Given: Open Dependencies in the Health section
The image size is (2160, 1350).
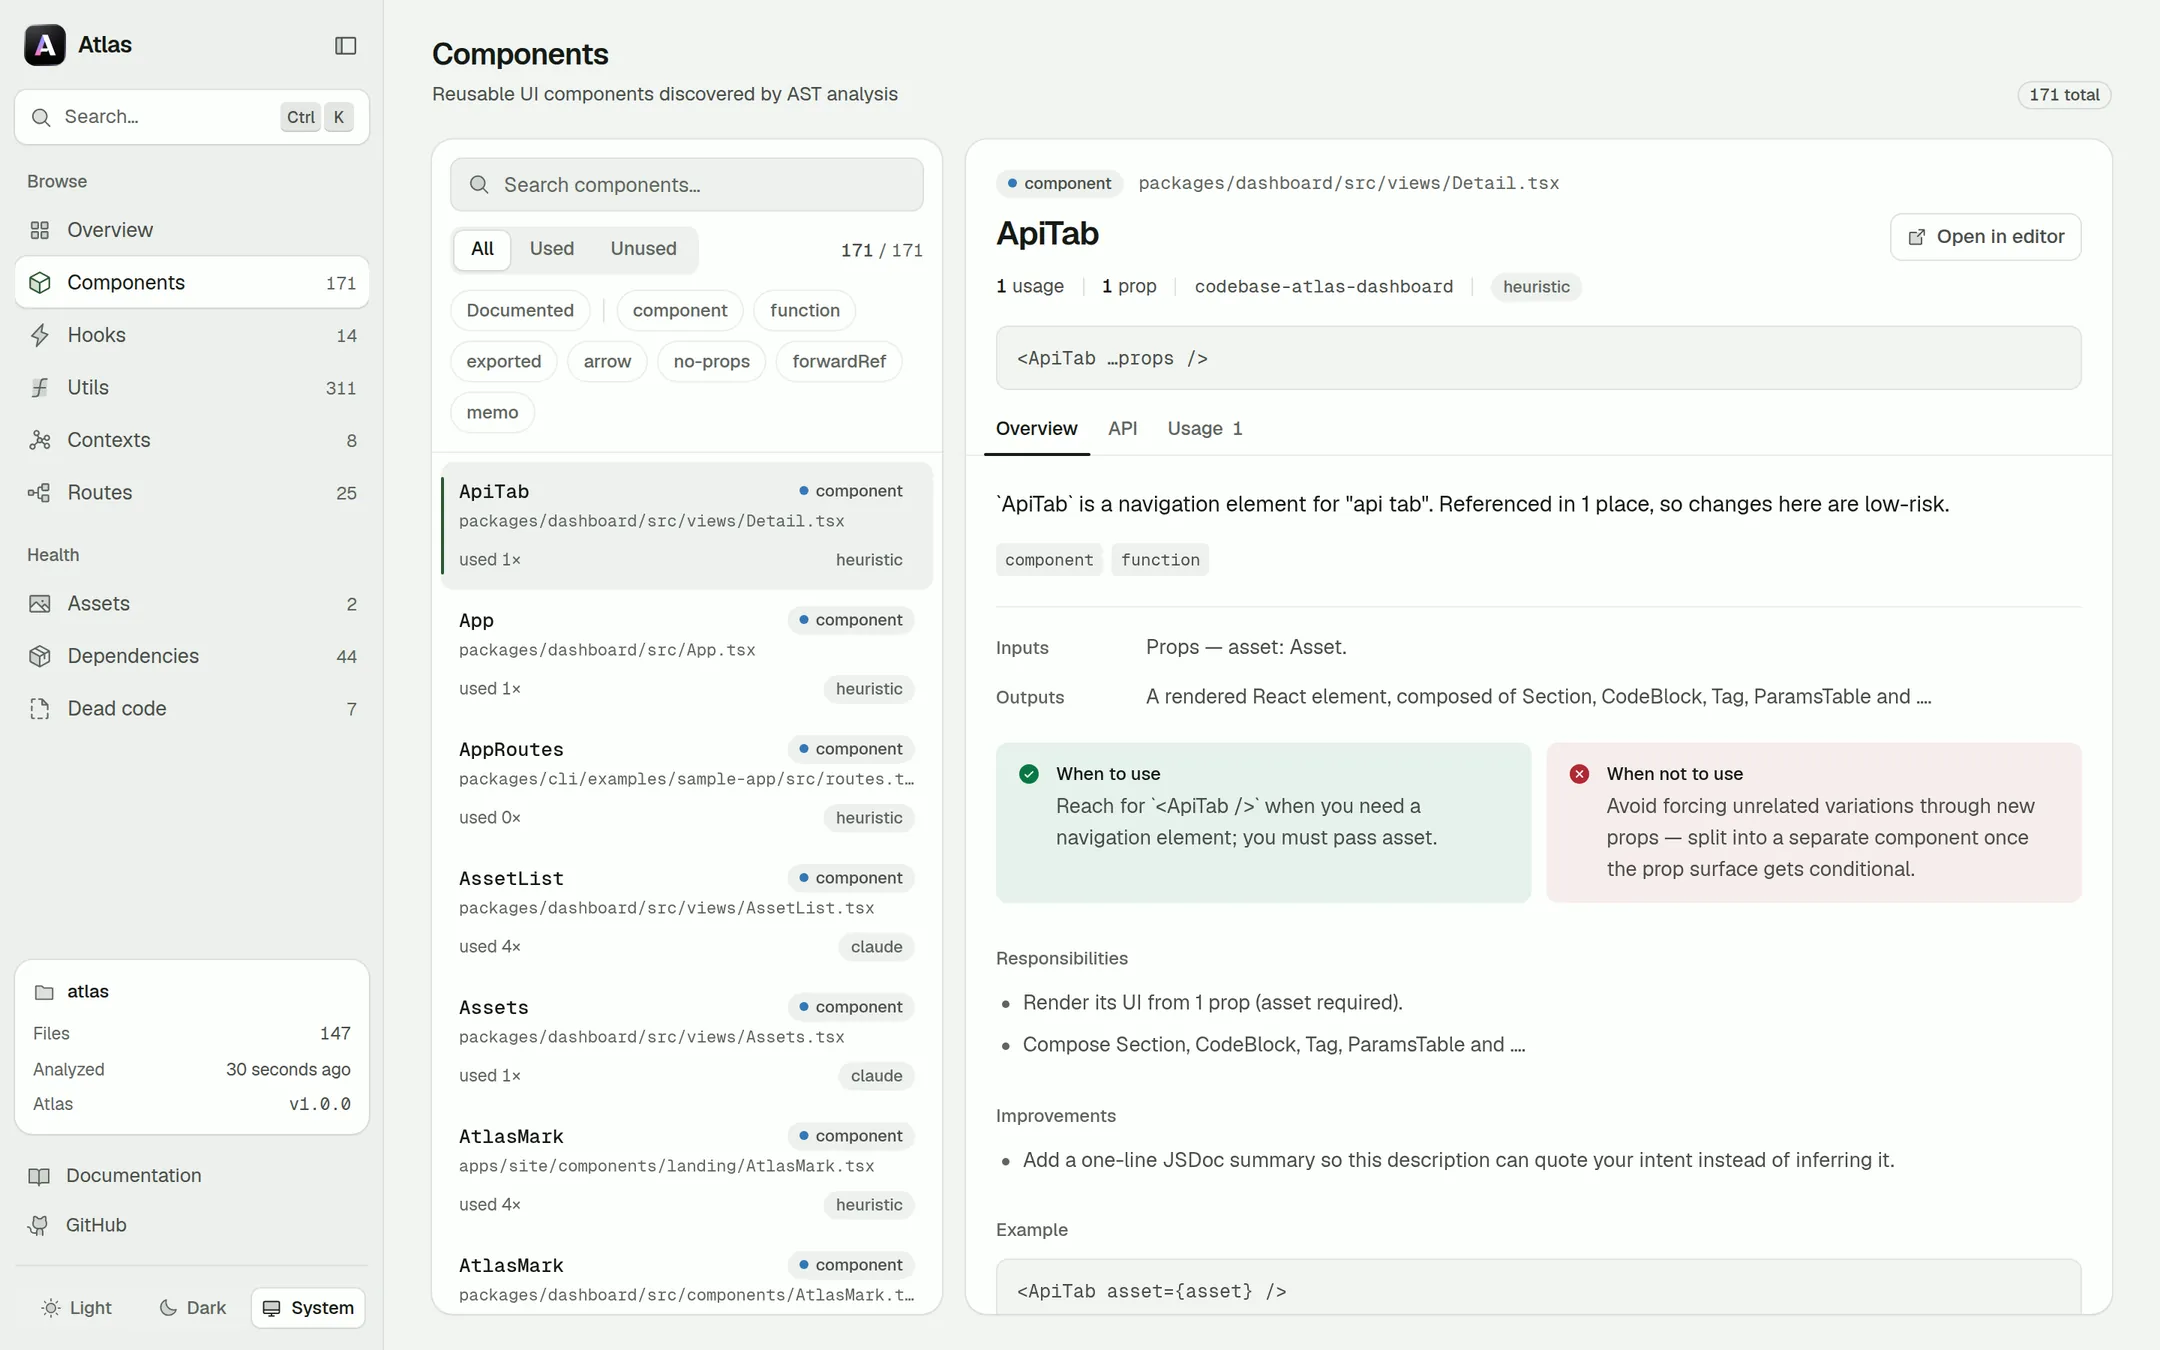Looking at the screenshot, I should [192, 656].
